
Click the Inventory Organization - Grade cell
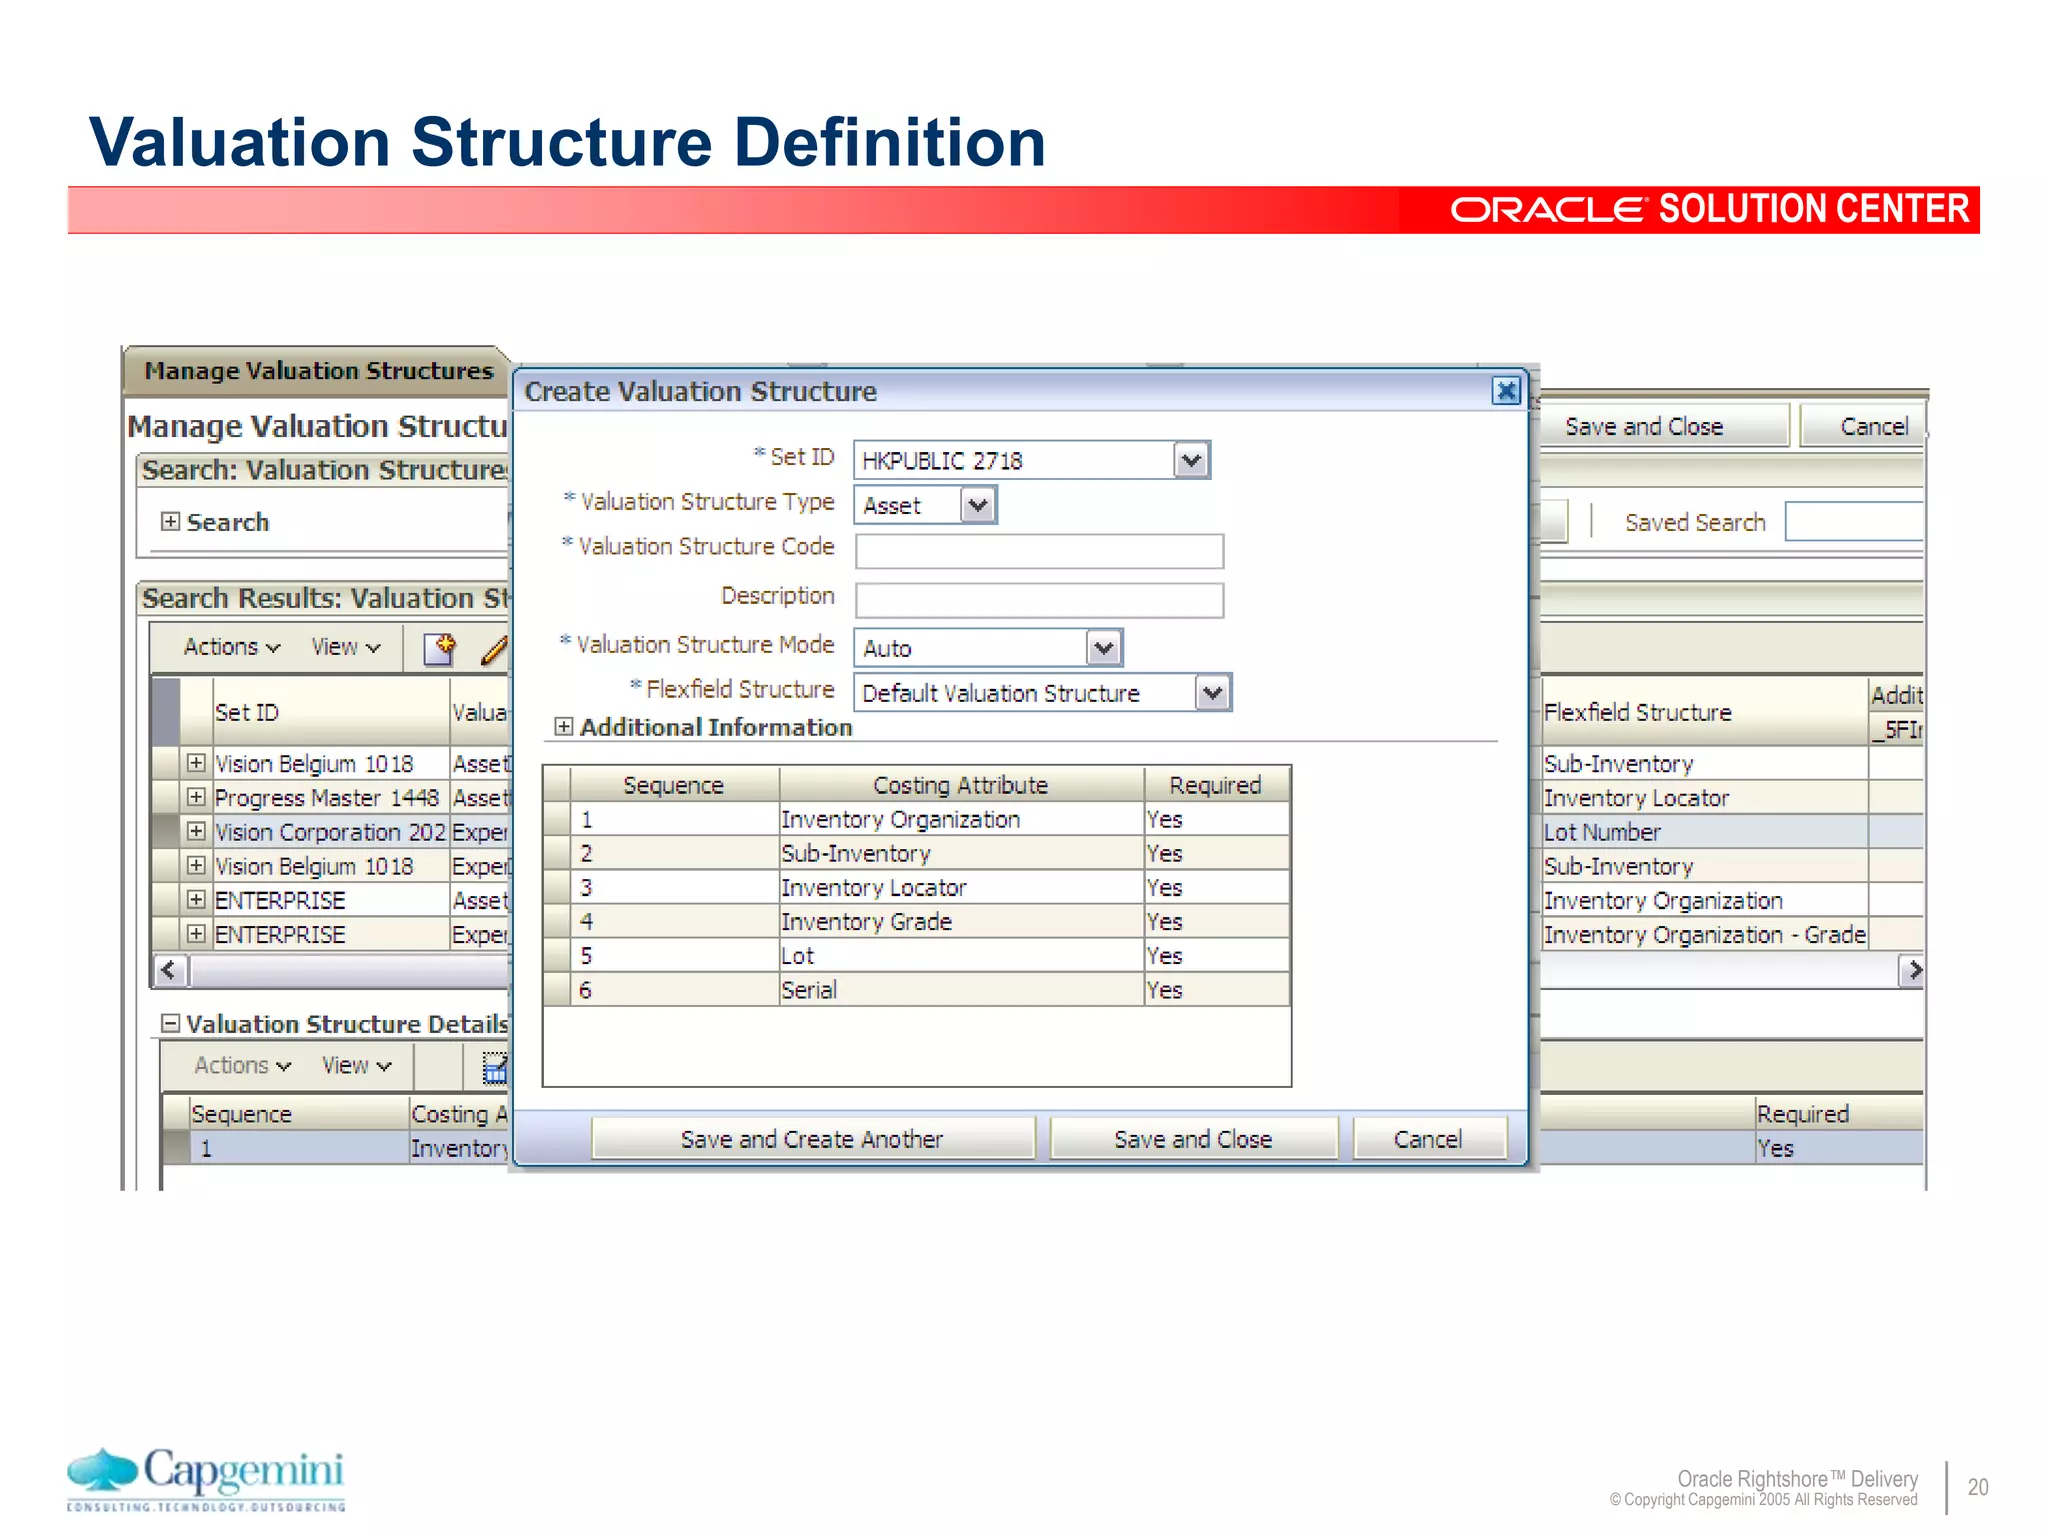(1704, 934)
